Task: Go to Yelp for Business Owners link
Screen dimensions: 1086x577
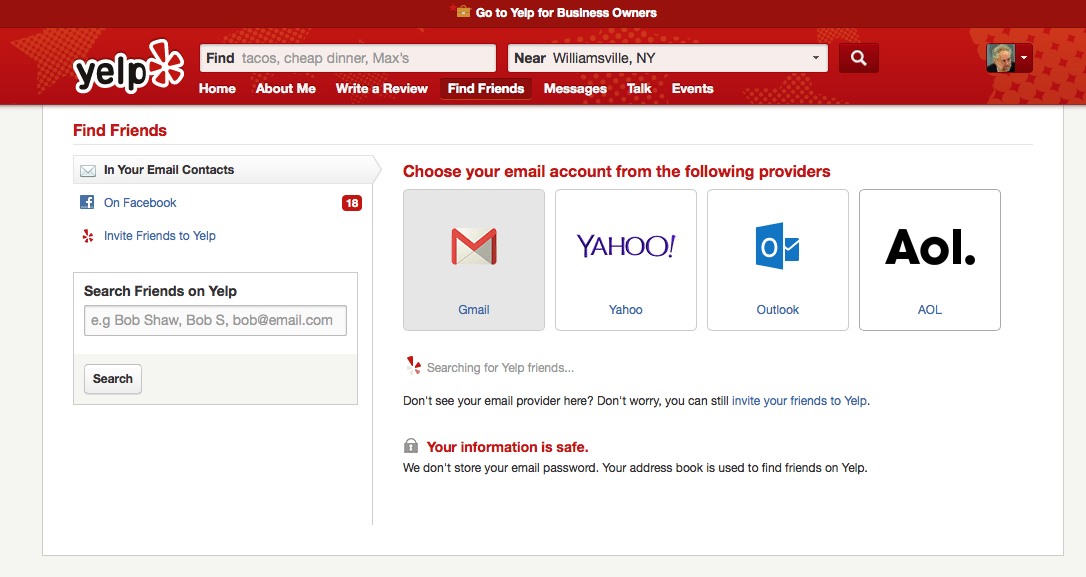Action: tap(566, 12)
